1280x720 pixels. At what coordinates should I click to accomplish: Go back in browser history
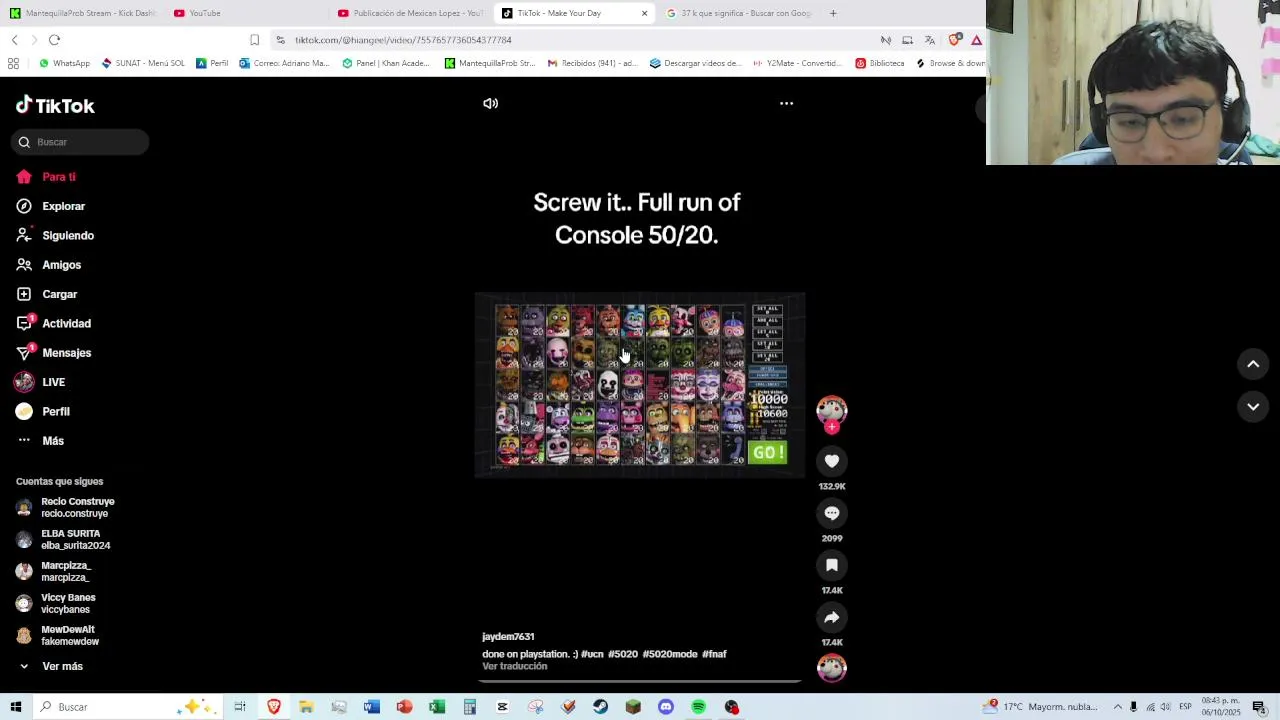click(x=14, y=40)
